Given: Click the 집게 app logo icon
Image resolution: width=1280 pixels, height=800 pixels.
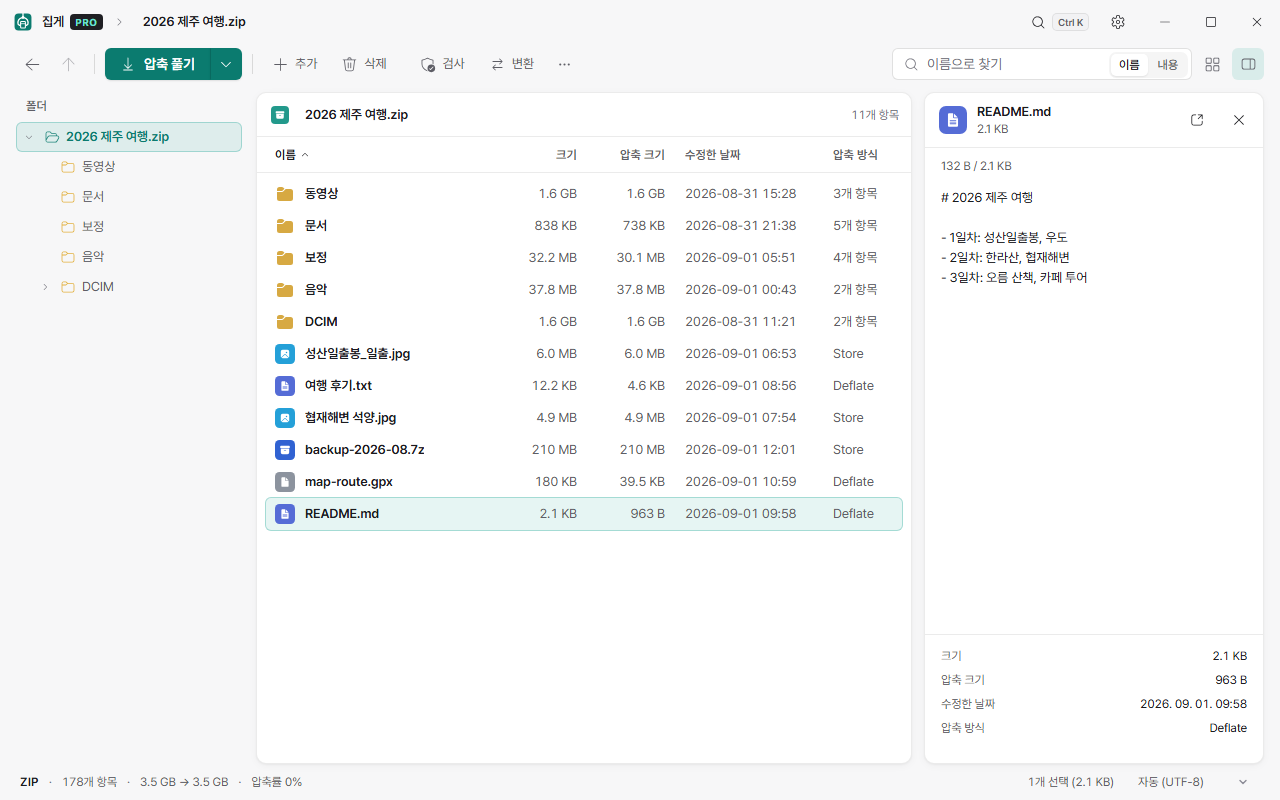Looking at the screenshot, I should click(22, 22).
